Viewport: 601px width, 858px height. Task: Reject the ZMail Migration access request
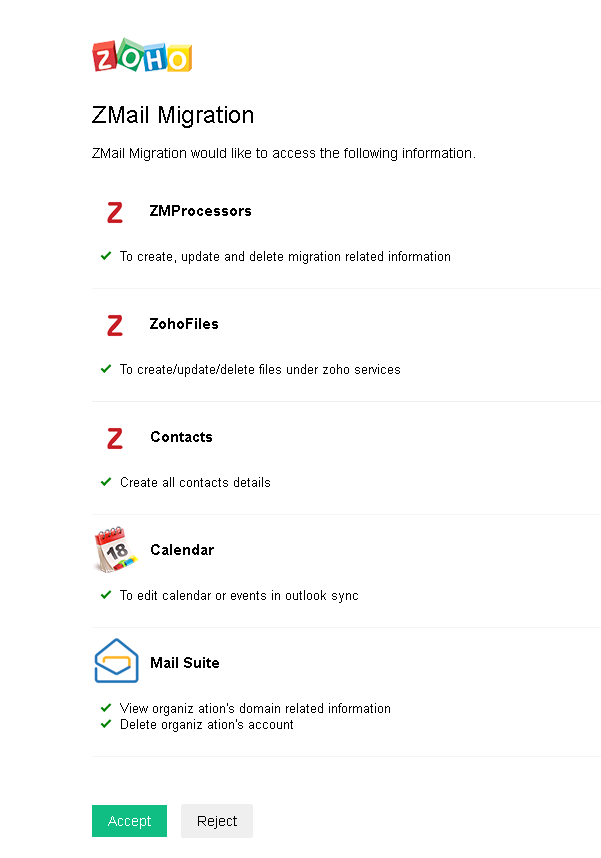pyautogui.click(x=217, y=821)
